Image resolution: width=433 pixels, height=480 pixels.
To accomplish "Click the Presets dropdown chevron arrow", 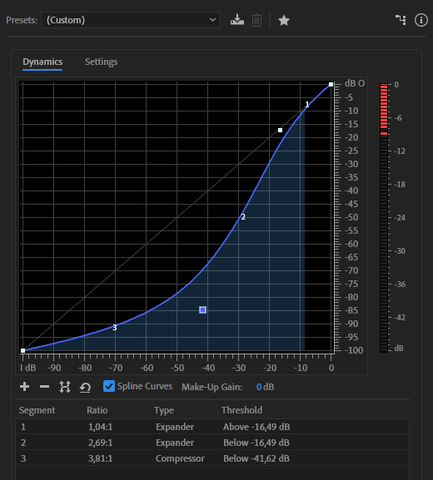I will pos(212,20).
